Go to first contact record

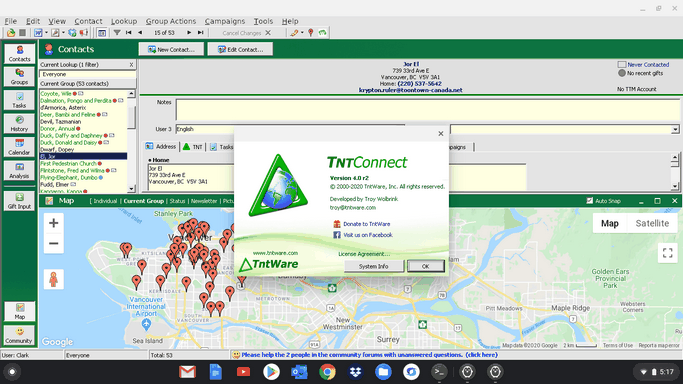[x=128, y=33]
